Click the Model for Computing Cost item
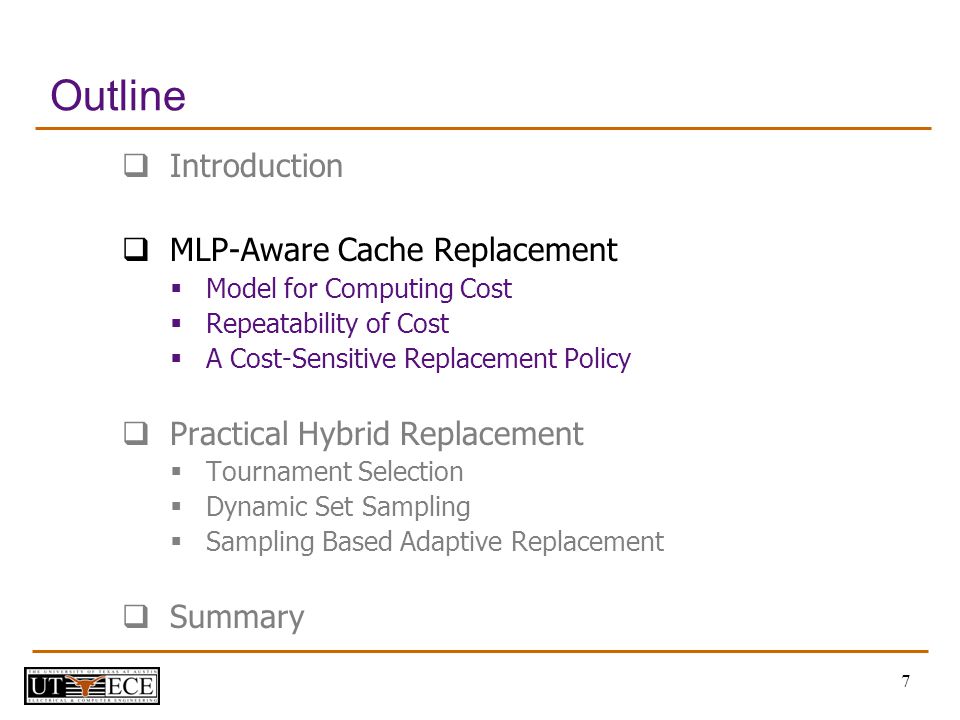The height and width of the screenshot is (720, 960). 359,289
